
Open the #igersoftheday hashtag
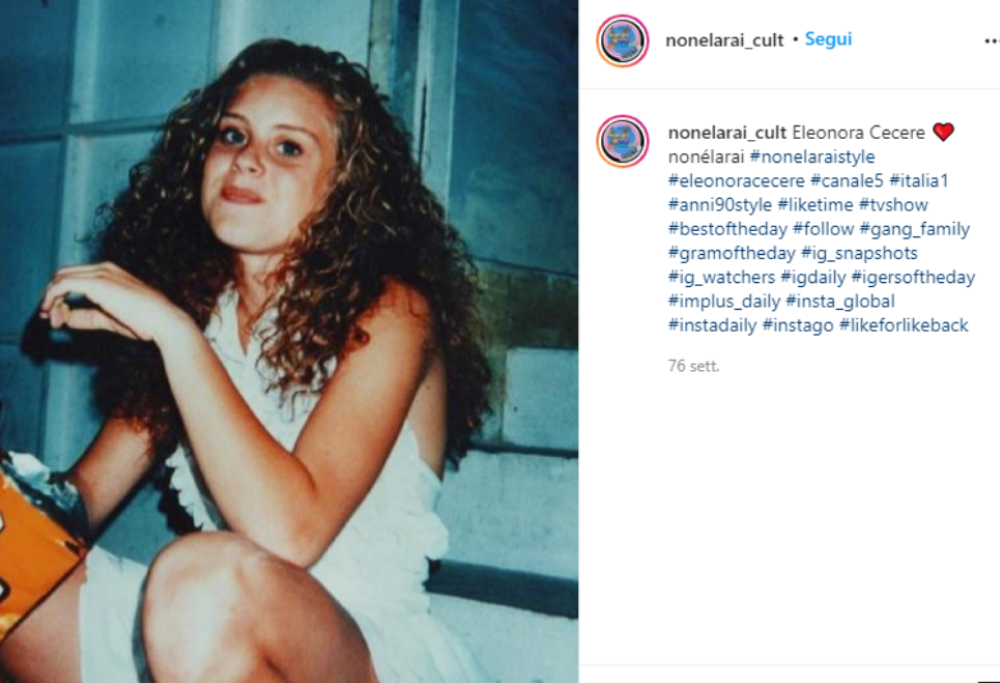(913, 277)
